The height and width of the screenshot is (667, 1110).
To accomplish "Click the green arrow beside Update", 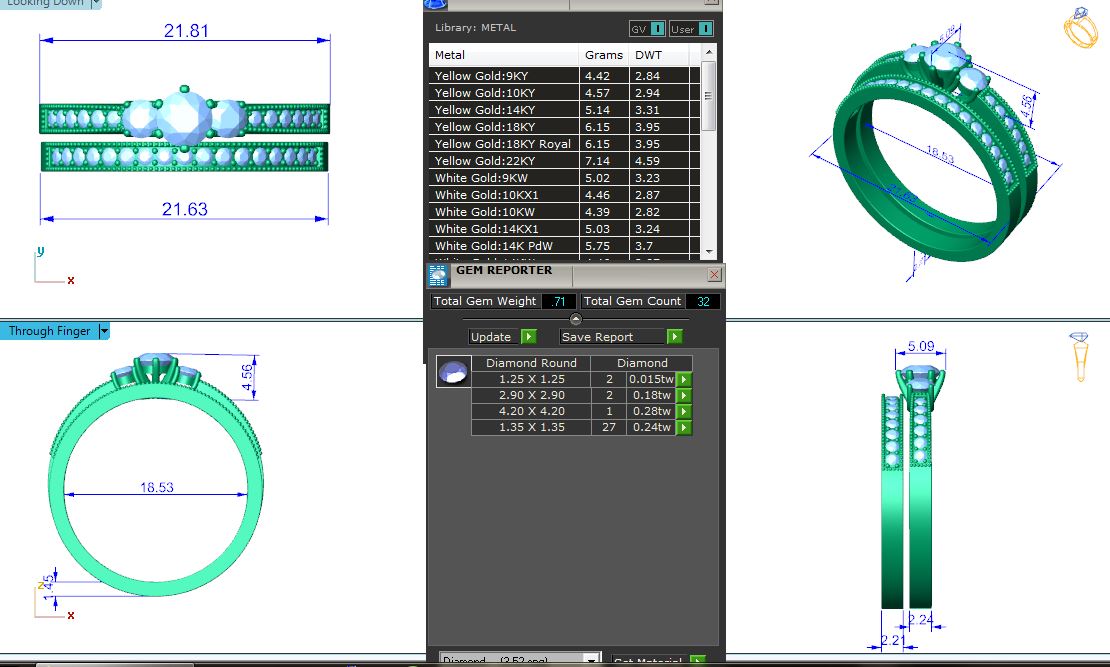I will [x=529, y=337].
